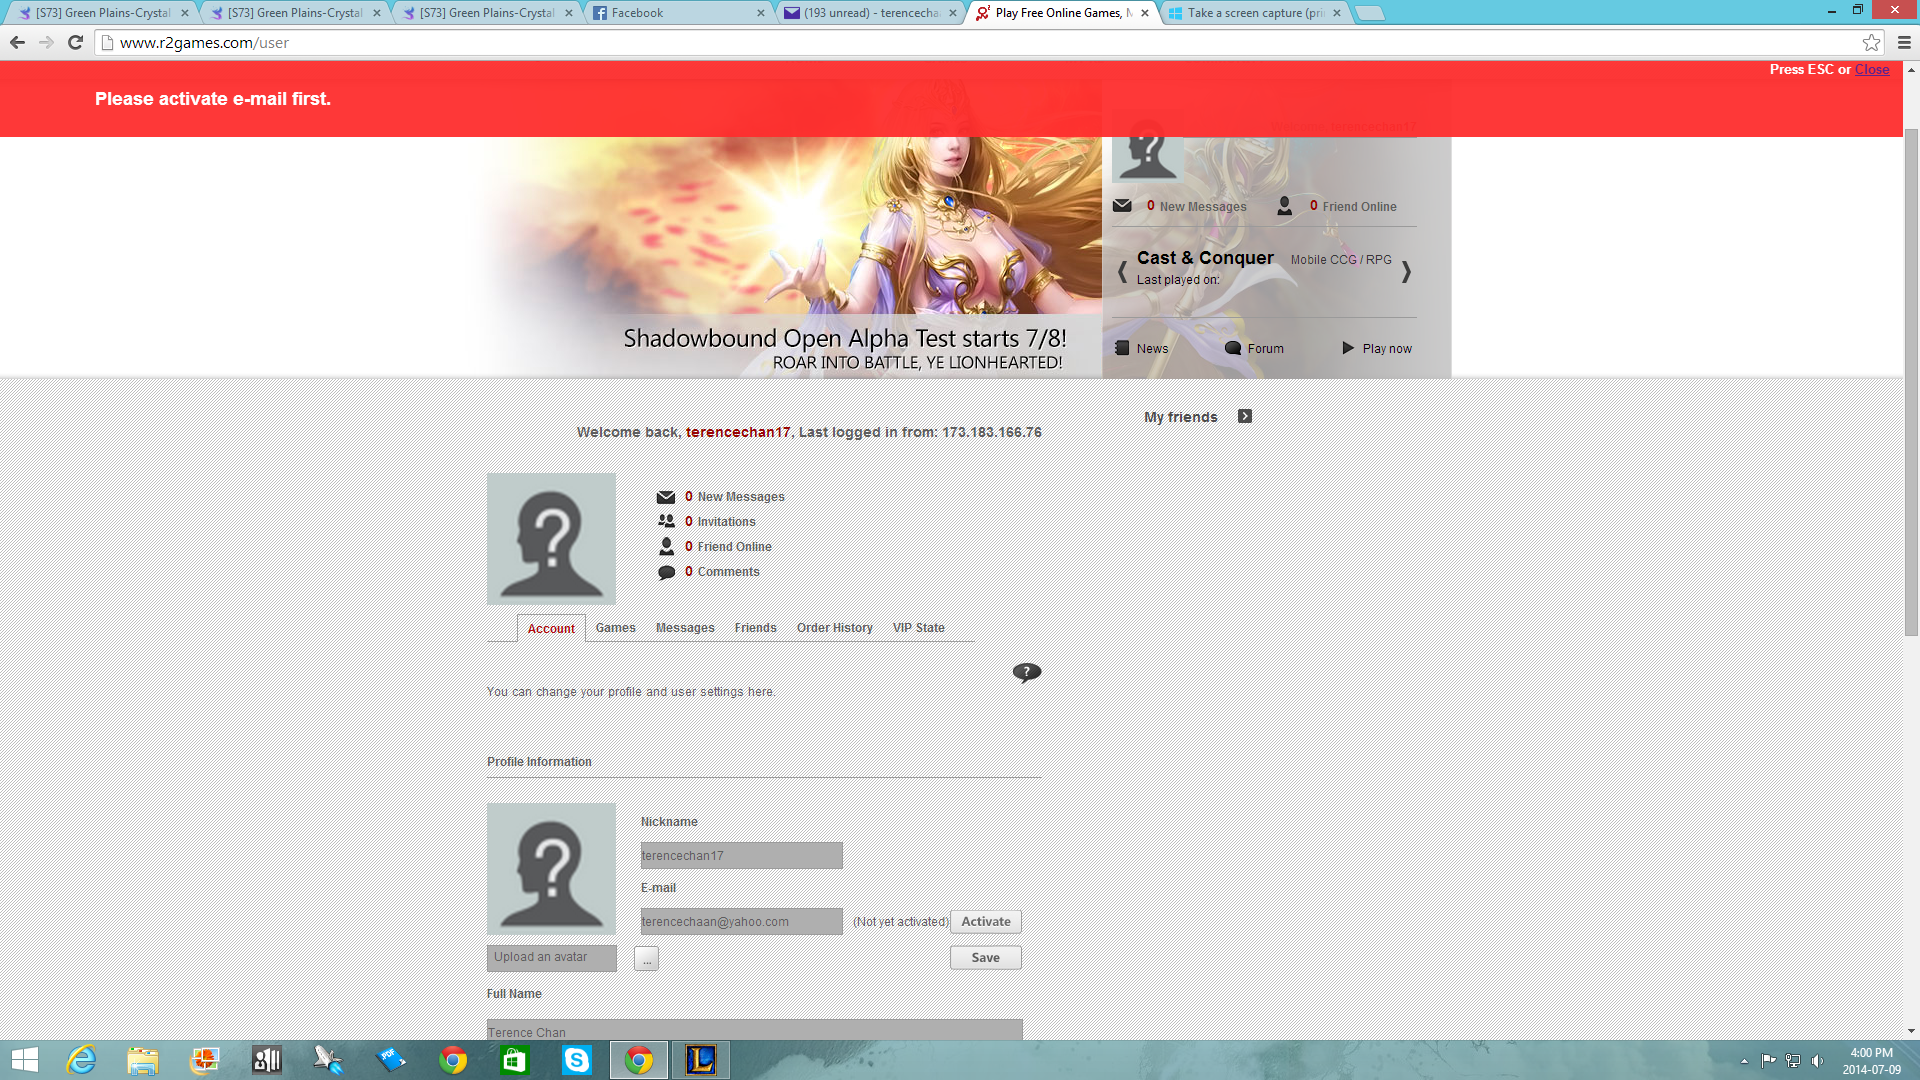
Task: Click the Play now triangle icon
Action: pos(1348,348)
